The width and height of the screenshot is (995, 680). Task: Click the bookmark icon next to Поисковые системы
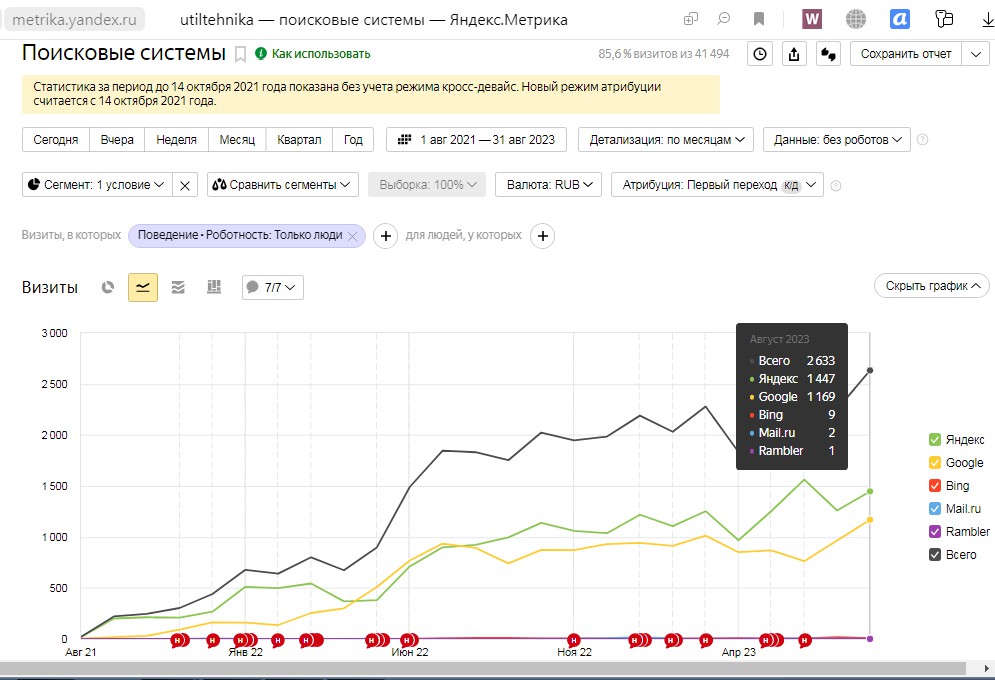pyautogui.click(x=241, y=55)
